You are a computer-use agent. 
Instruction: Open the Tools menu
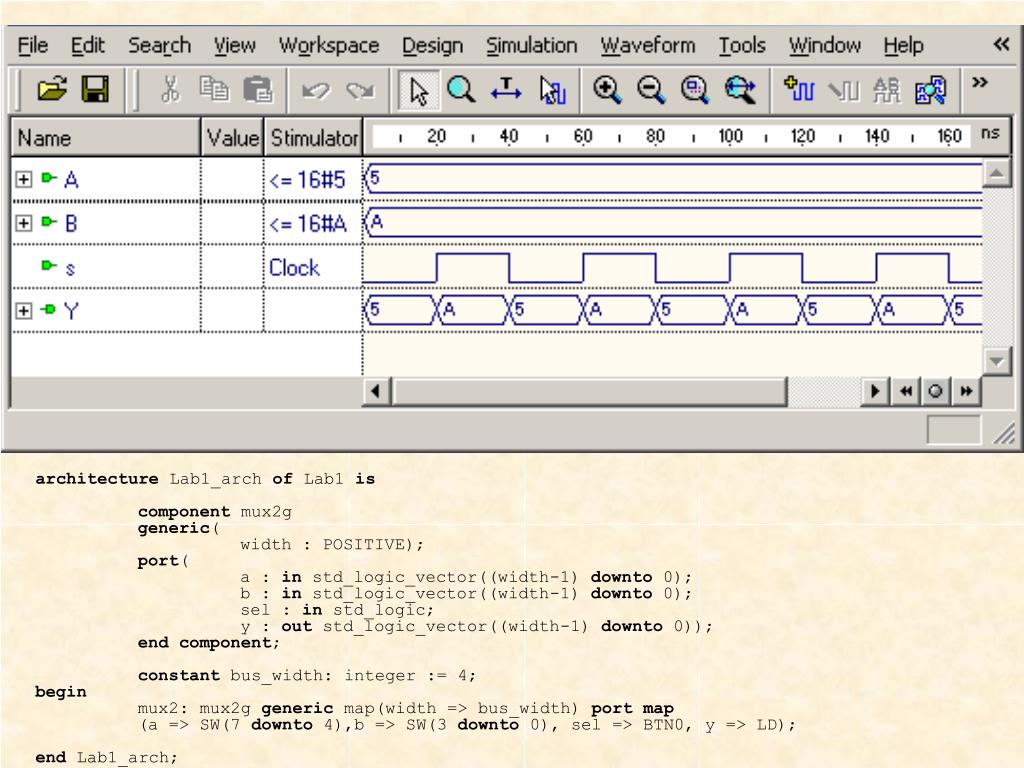(742, 45)
